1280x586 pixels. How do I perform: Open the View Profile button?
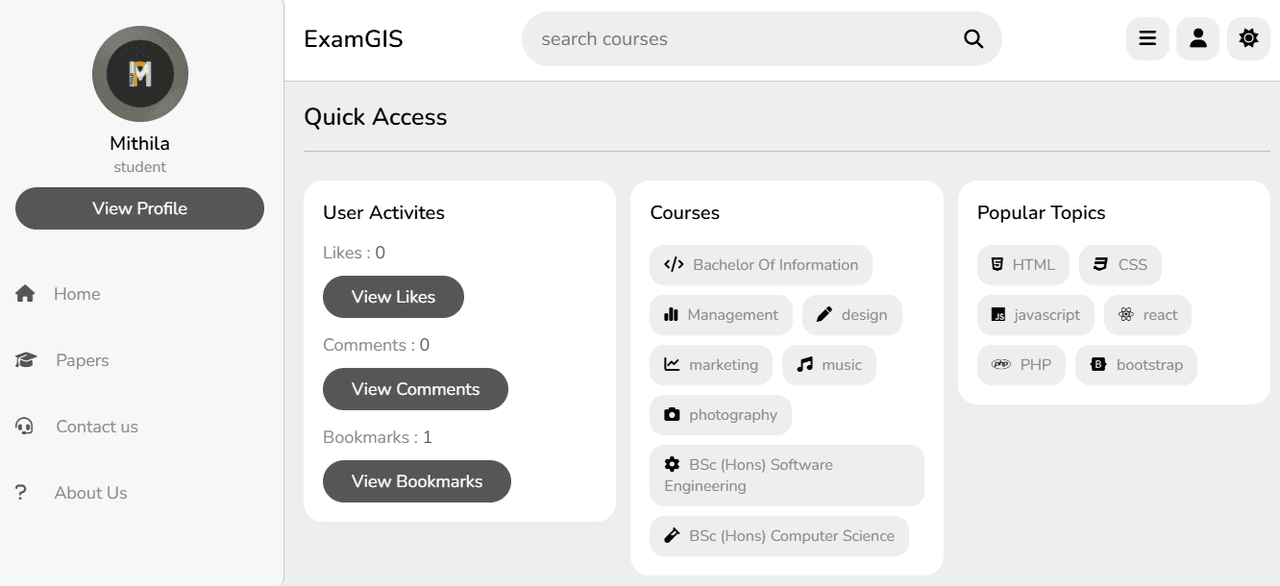coord(140,209)
